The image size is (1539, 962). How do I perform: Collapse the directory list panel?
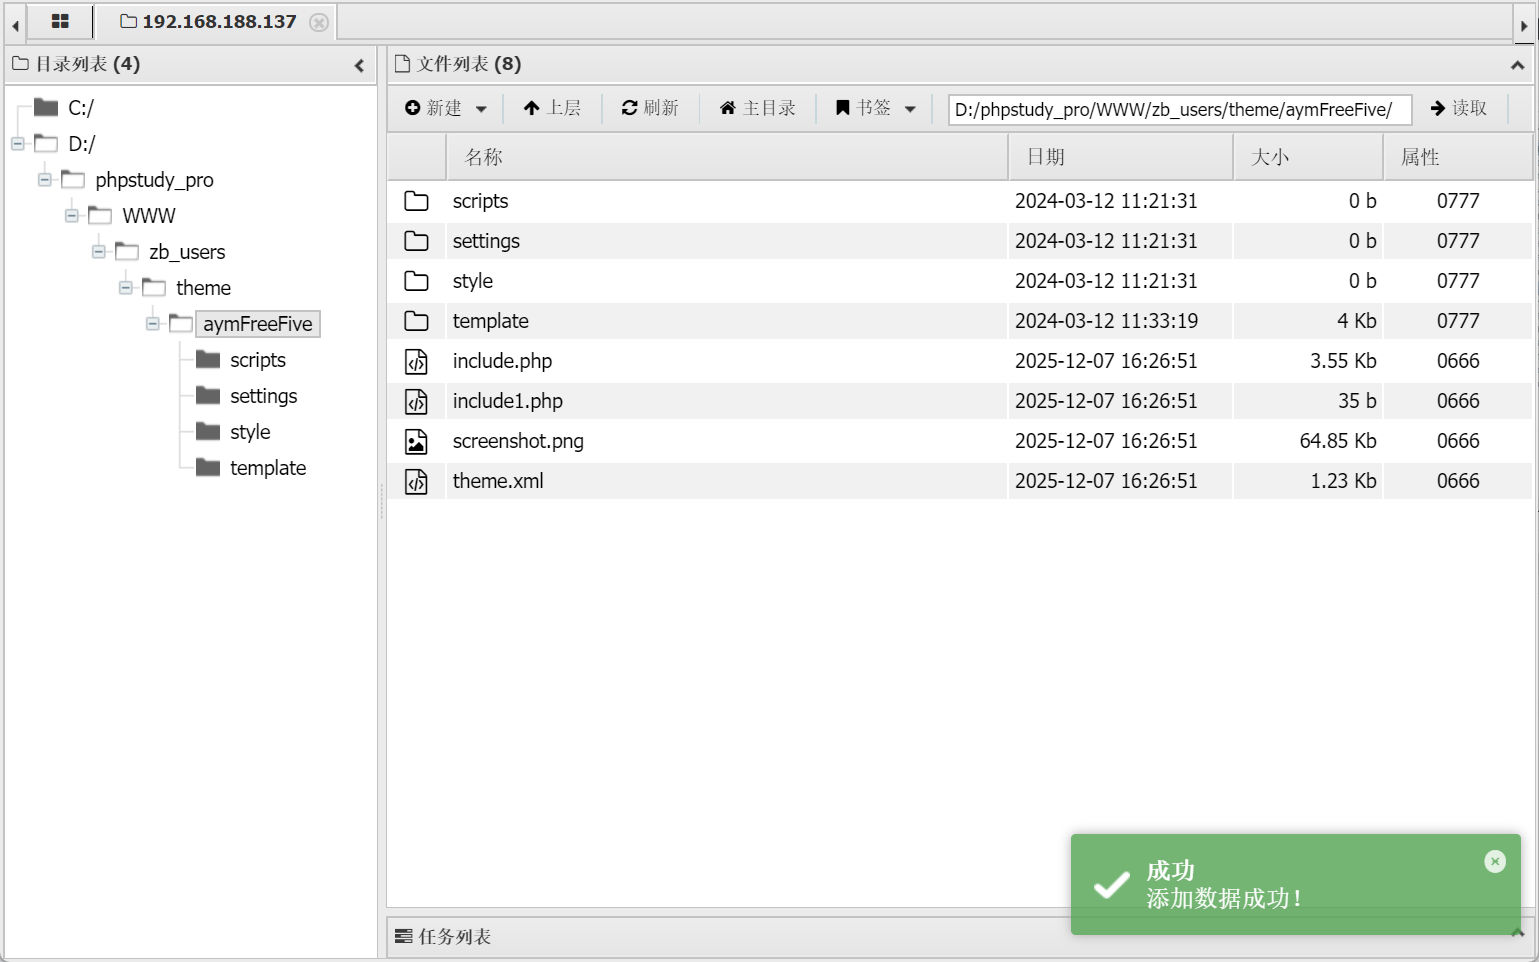pyautogui.click(x=359, y=65)
